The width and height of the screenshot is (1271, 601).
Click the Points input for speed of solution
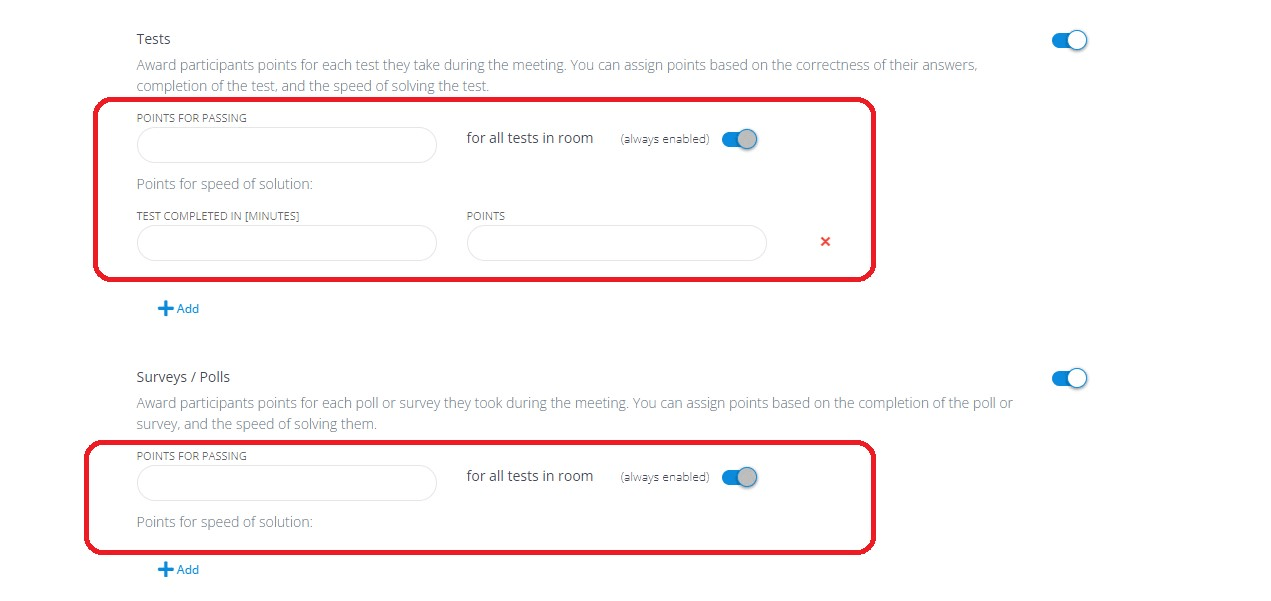(616, 243)
